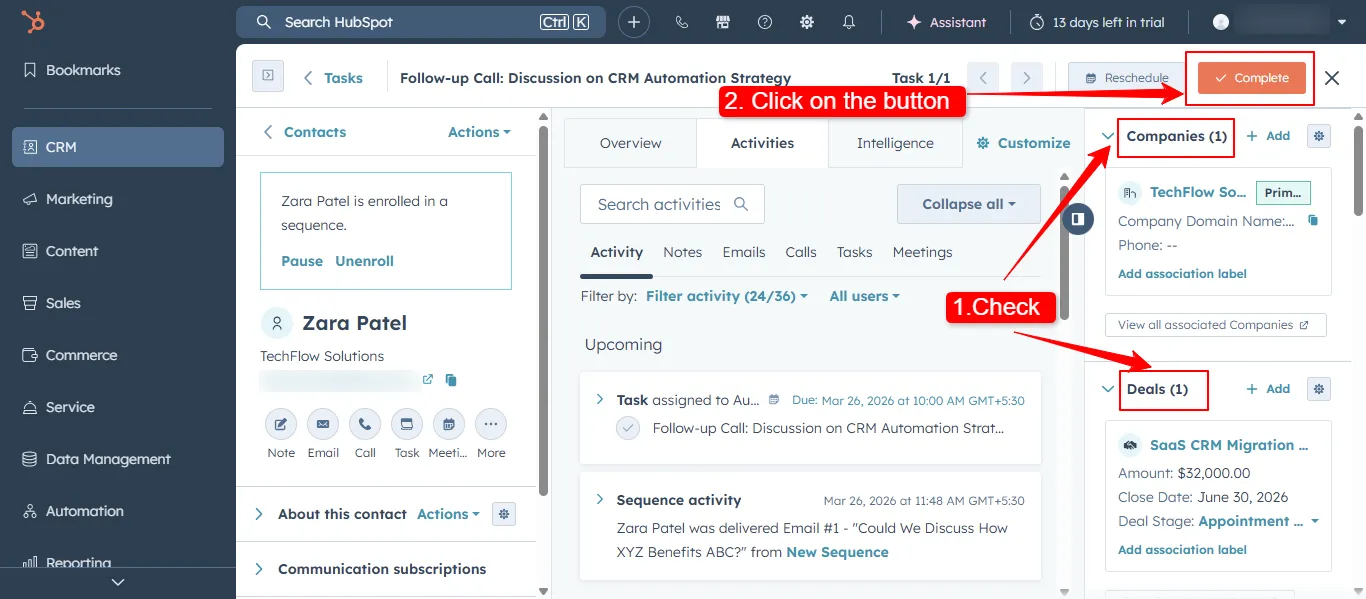The image size is (1366, 599).
Task: Select the Emails activity tab
Action: pyautogui.click(x=744, y=252)
